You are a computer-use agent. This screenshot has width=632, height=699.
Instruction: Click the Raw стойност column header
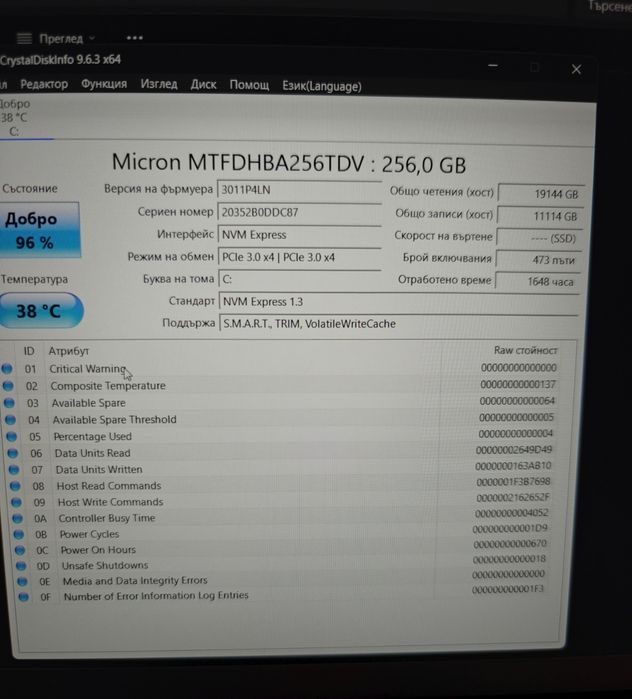(525, 350)
